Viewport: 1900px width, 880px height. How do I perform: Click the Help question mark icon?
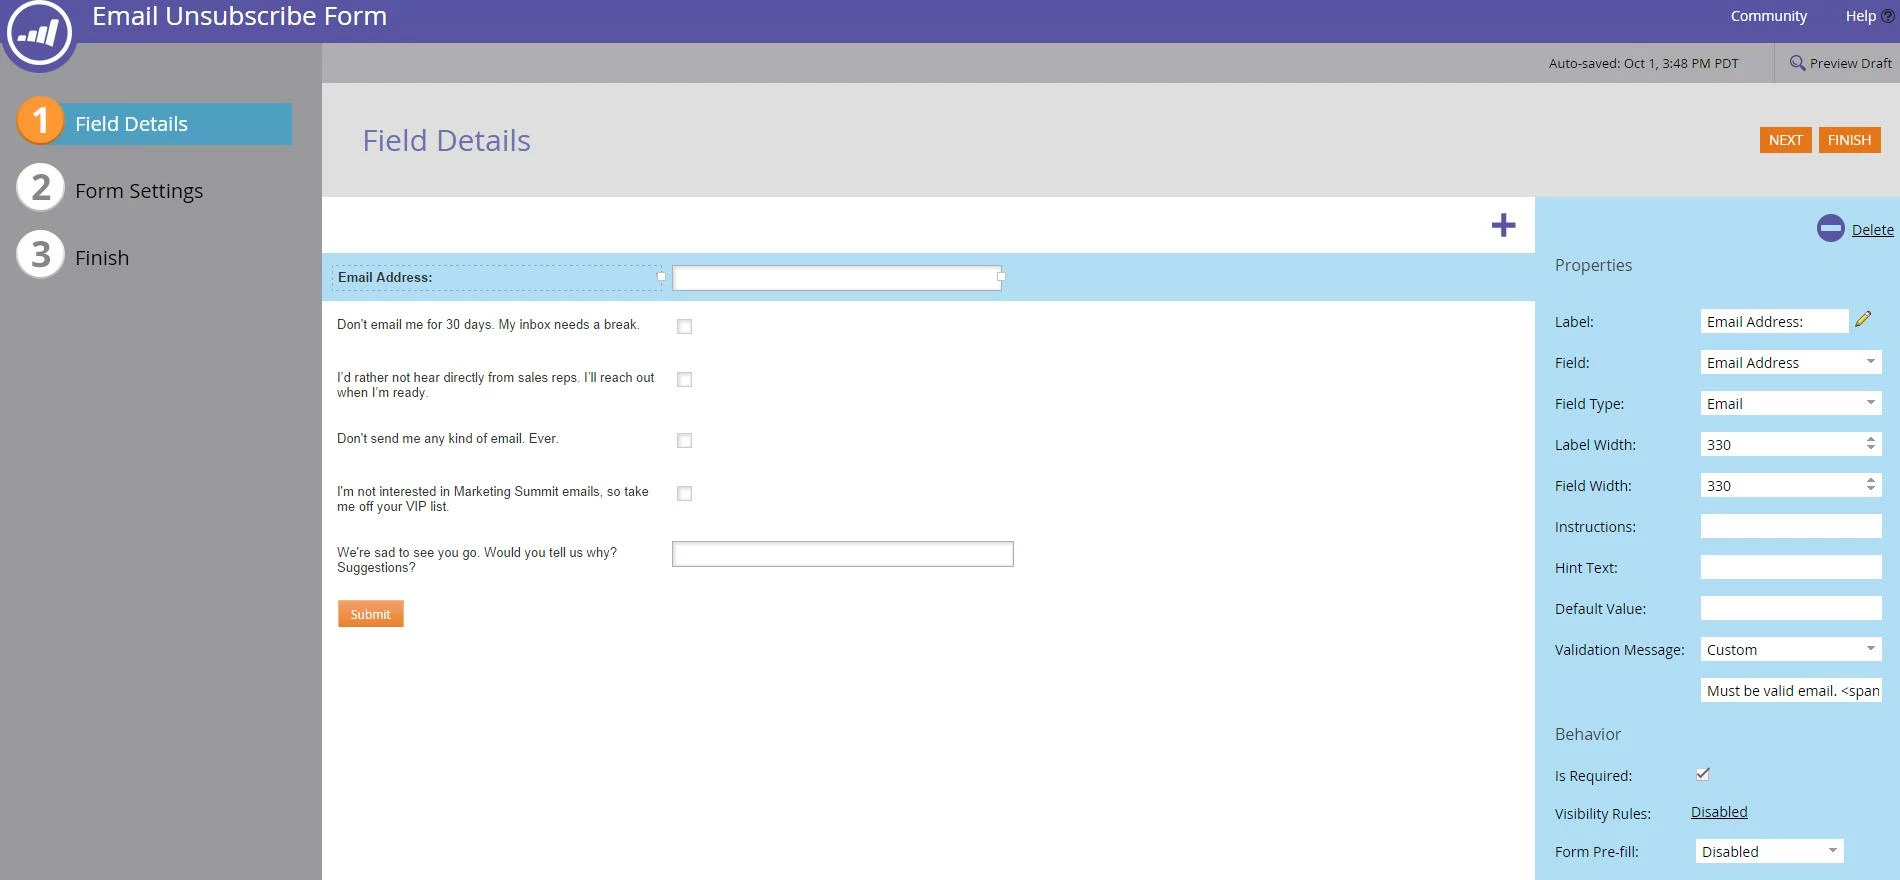pos(1888,16)
